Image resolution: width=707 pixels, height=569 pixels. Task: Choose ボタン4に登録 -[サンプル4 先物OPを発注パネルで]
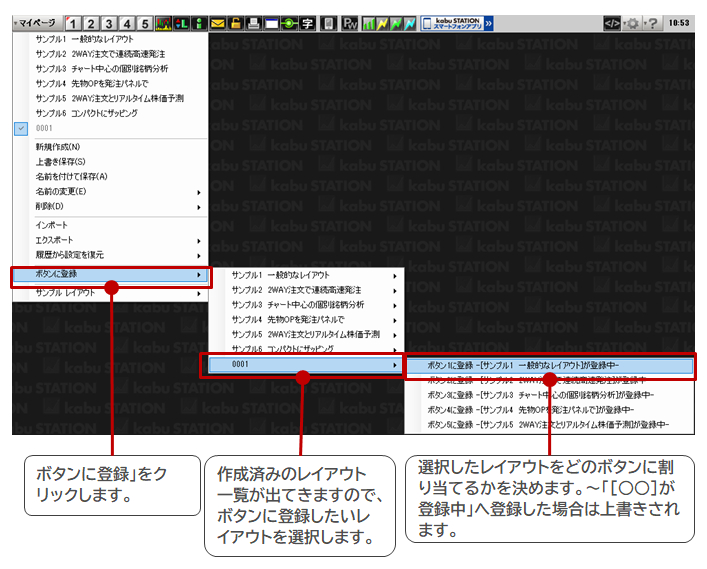coord(550,410)
